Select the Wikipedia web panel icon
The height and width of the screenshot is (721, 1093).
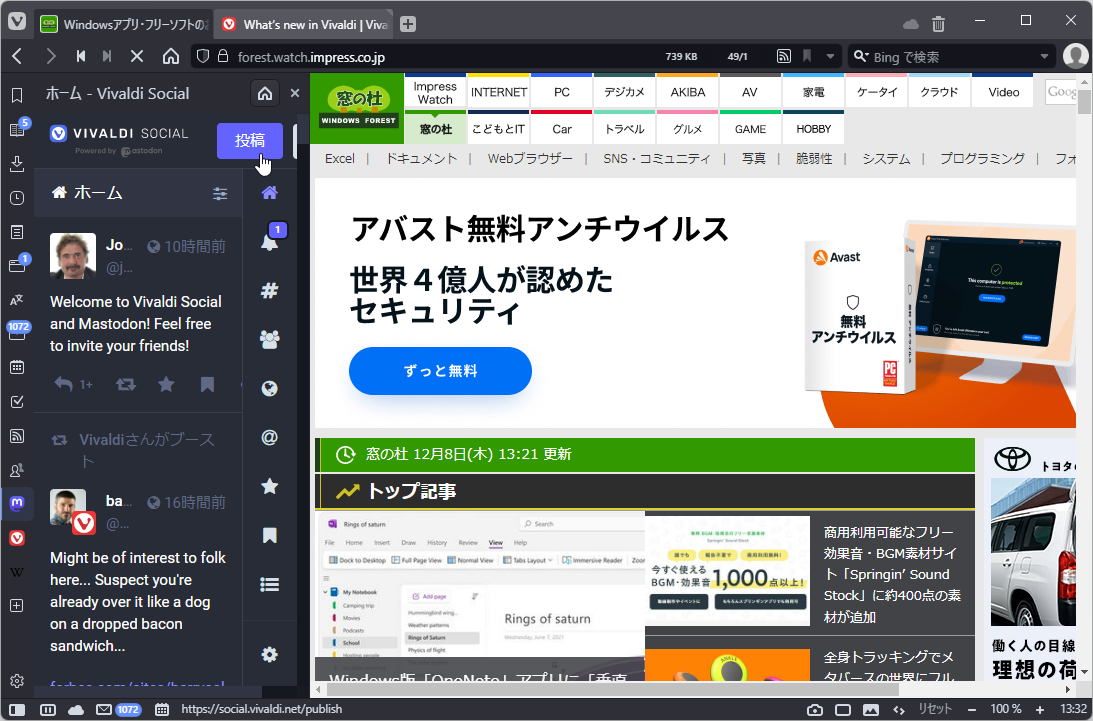[x=17, y=571]
